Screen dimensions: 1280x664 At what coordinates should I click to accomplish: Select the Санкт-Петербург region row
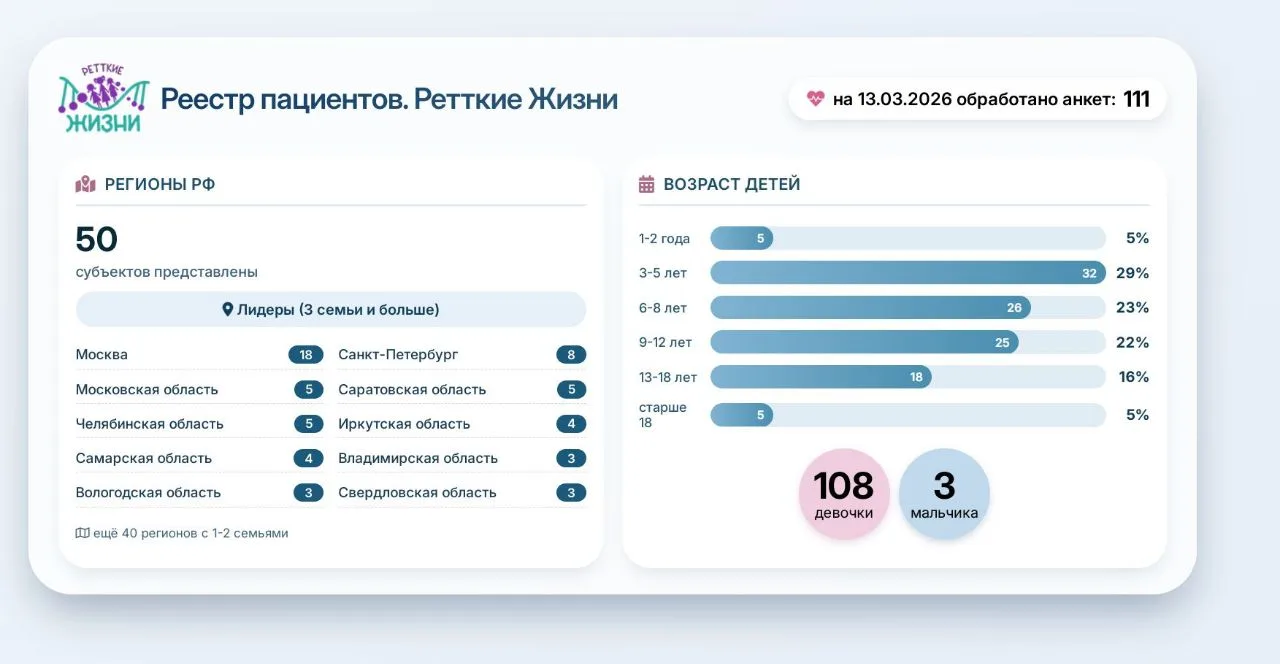[462, 355]
